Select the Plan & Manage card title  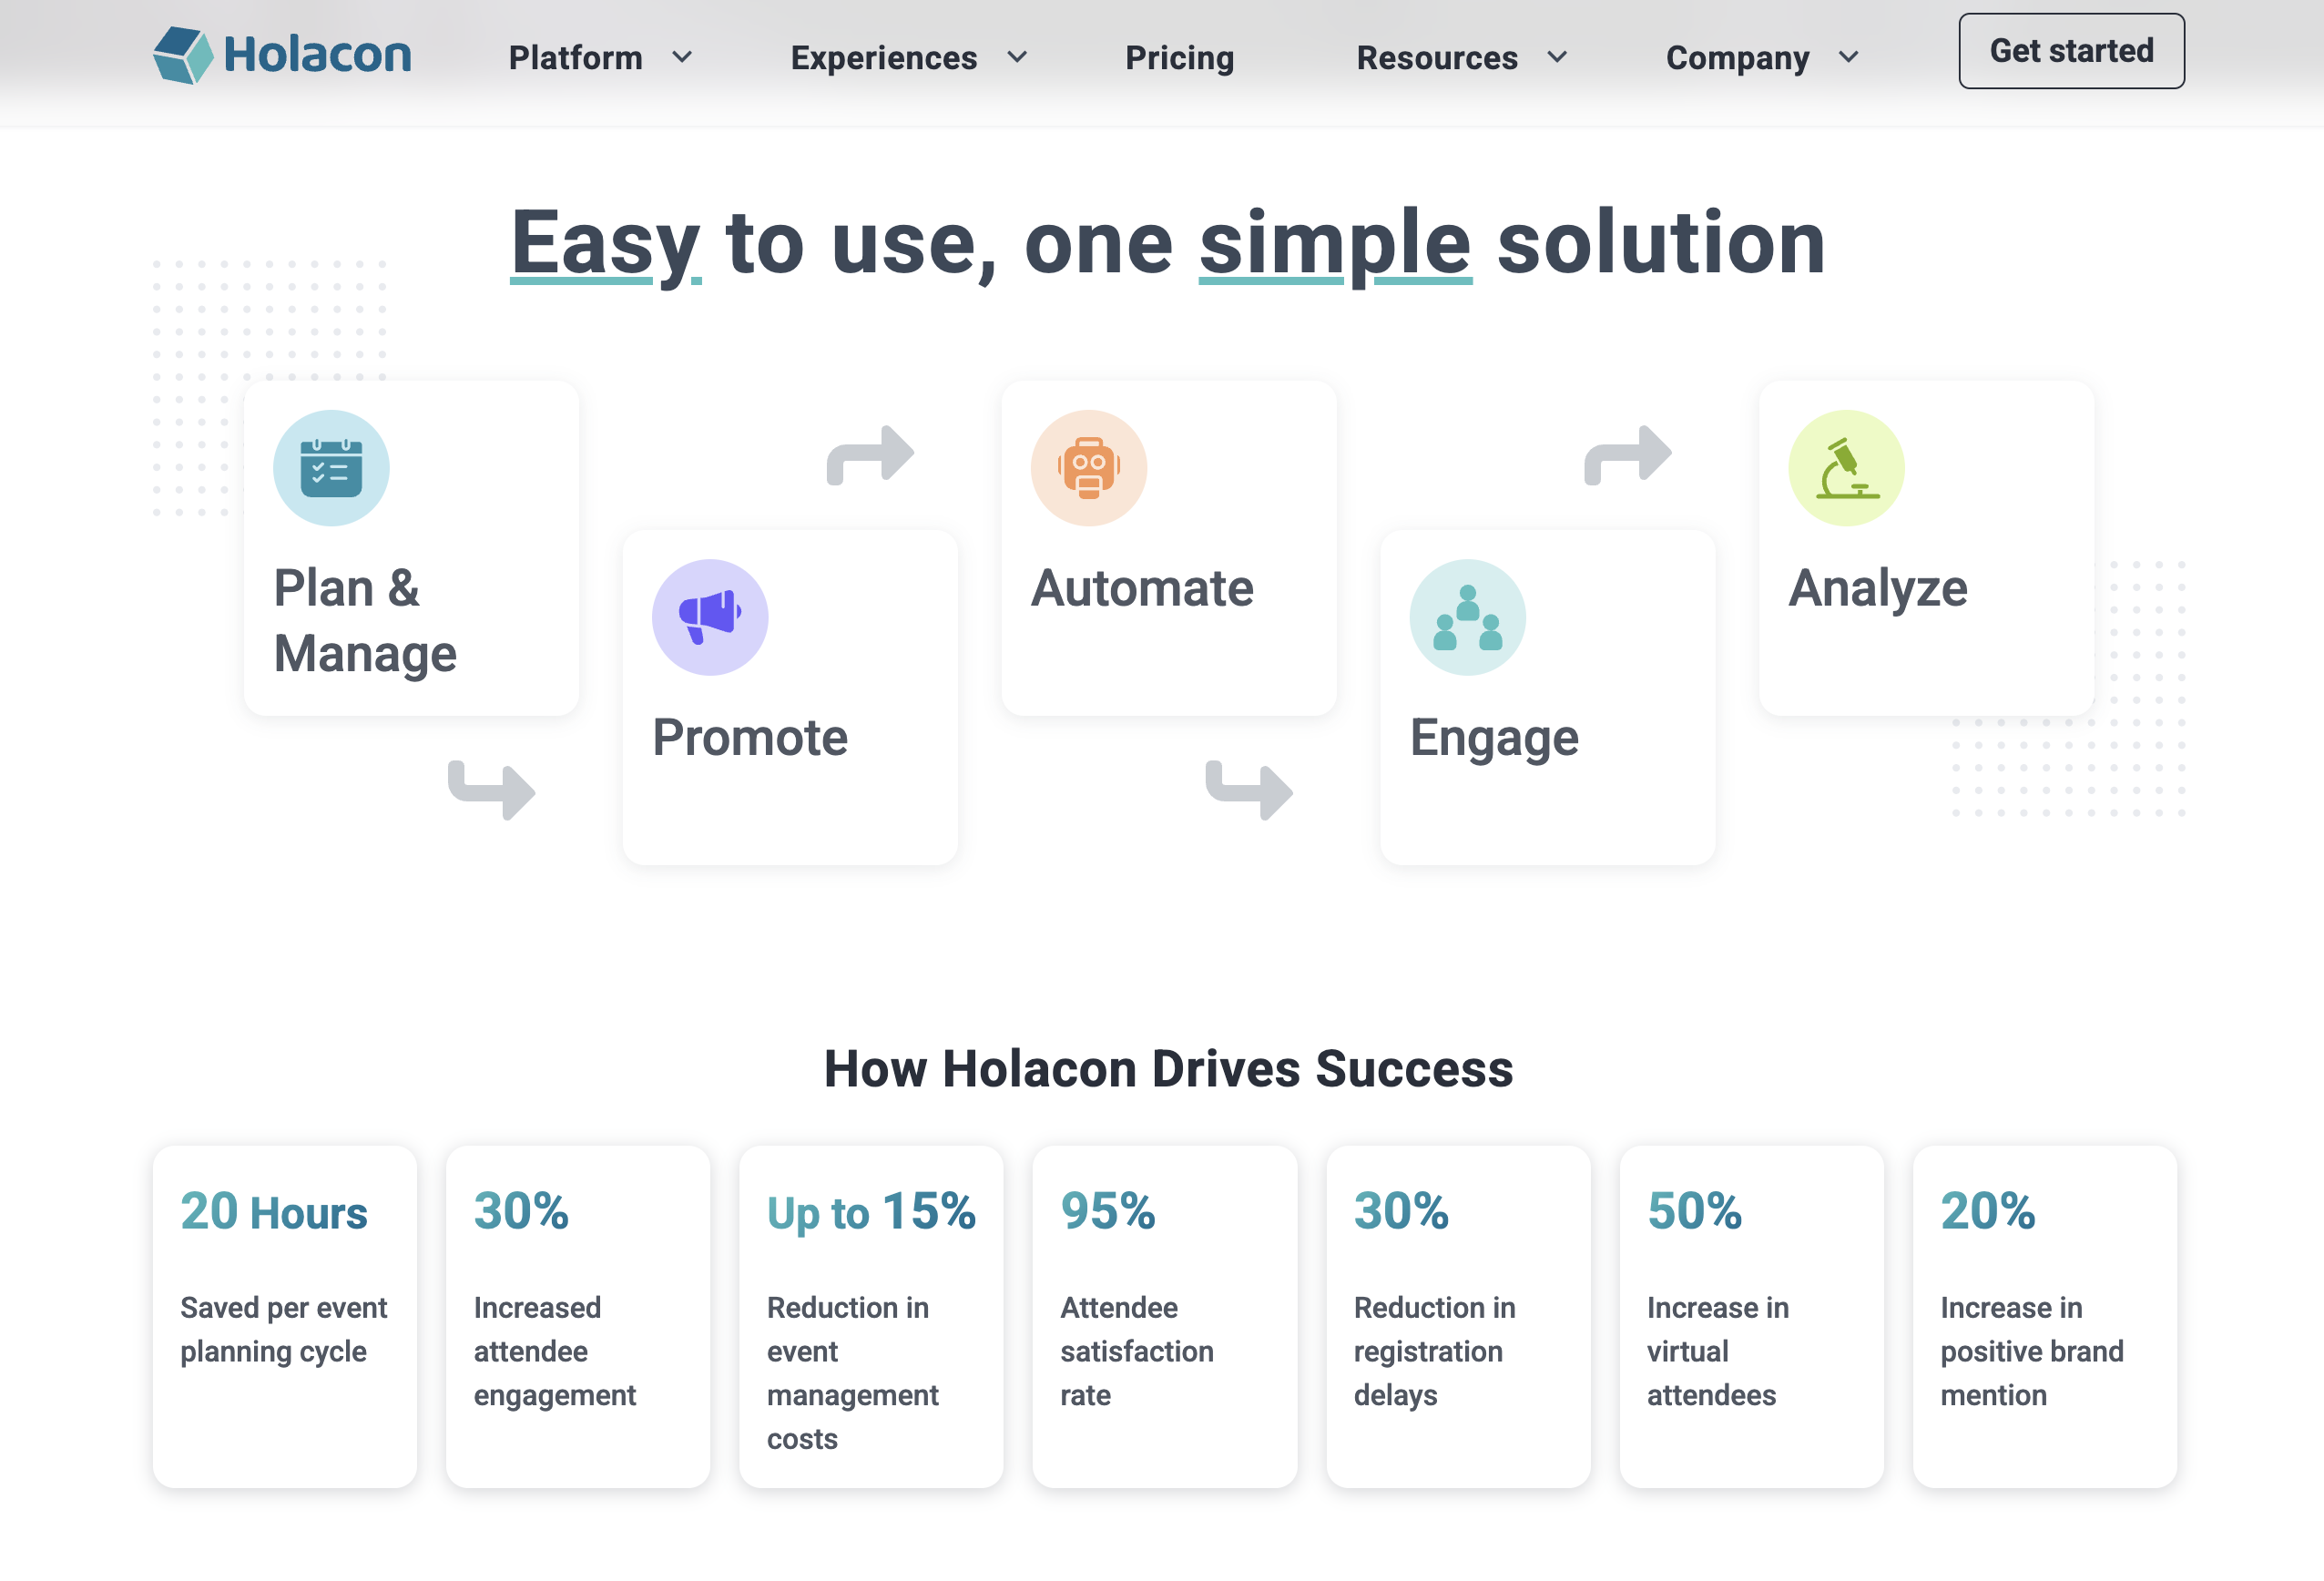(365, 620)
